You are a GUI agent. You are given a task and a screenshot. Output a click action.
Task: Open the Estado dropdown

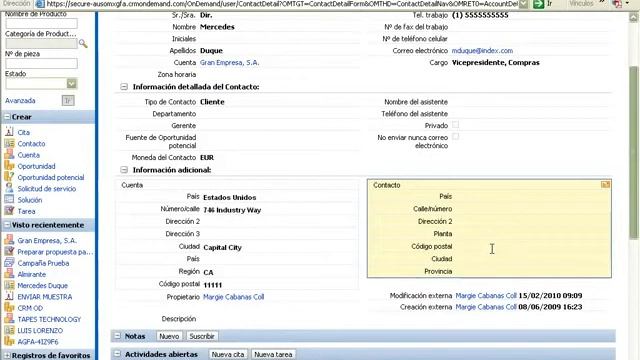click(x=71, y=84)
